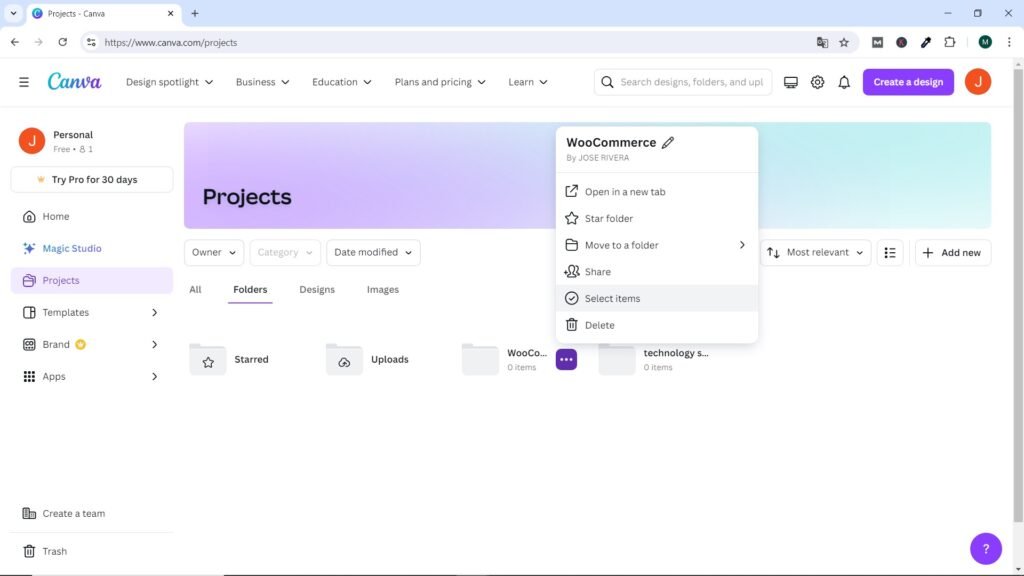The image size is (1024, 576).
Task: Open the hamburger main menu icon
Action: (24, 82)
